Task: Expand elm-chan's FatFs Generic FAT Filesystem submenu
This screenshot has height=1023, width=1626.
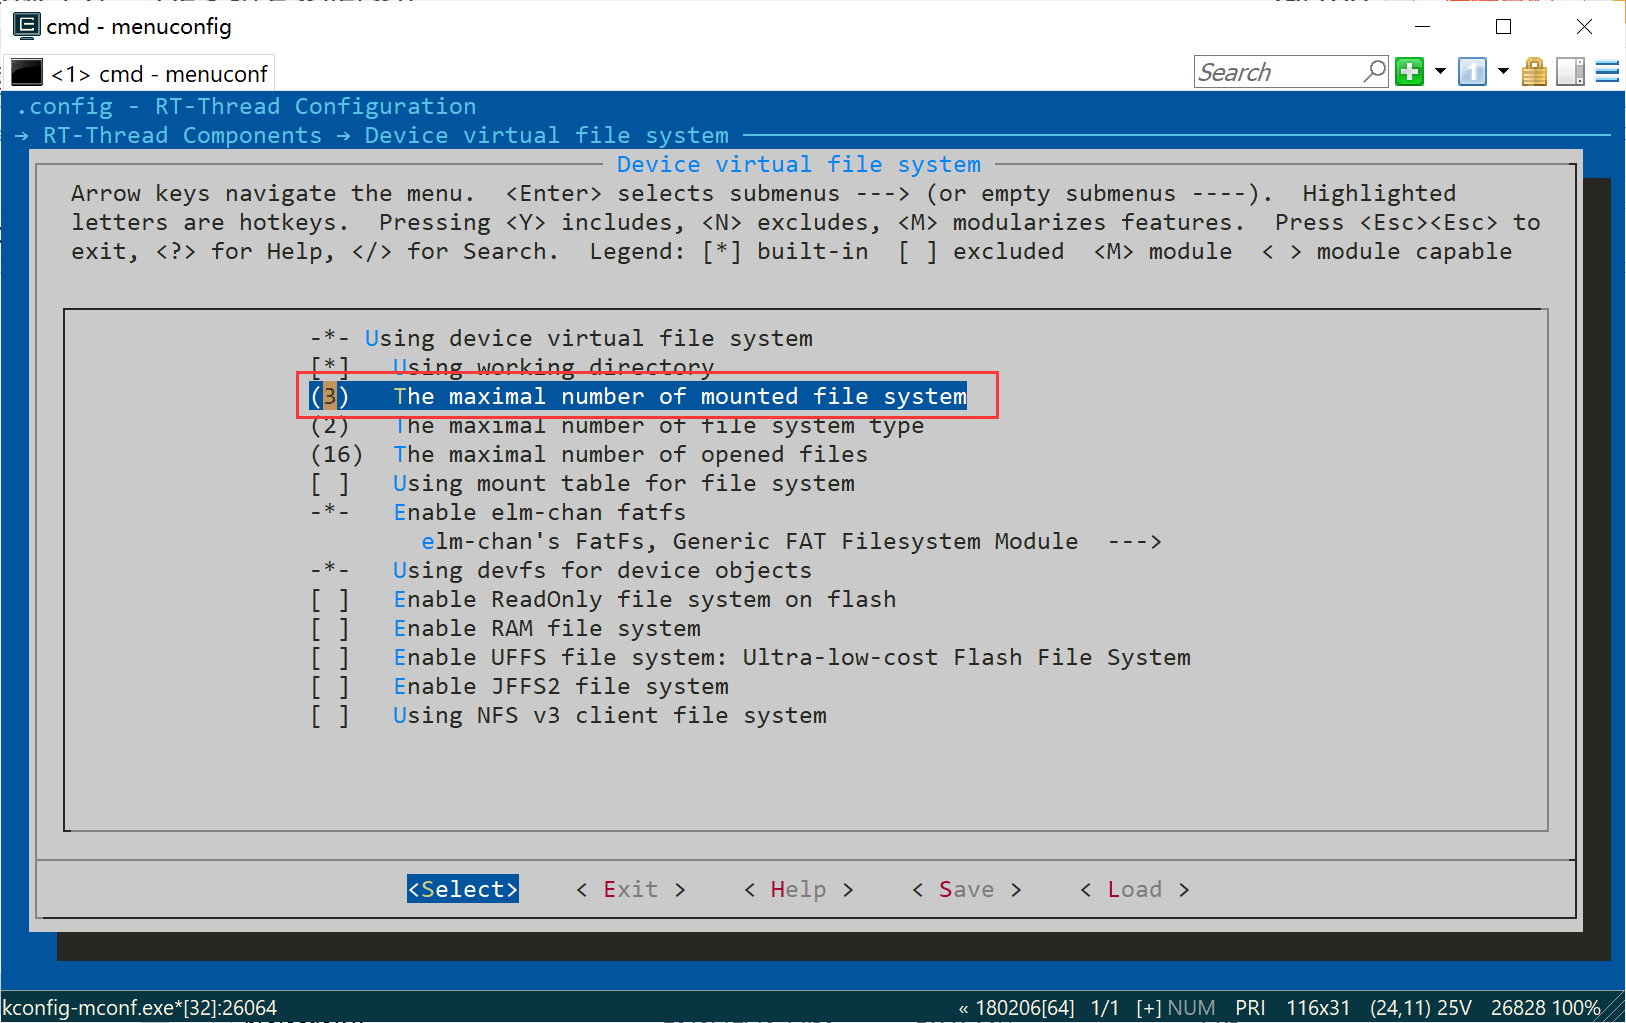Action: pyautogui.click(x=791, y=541)
